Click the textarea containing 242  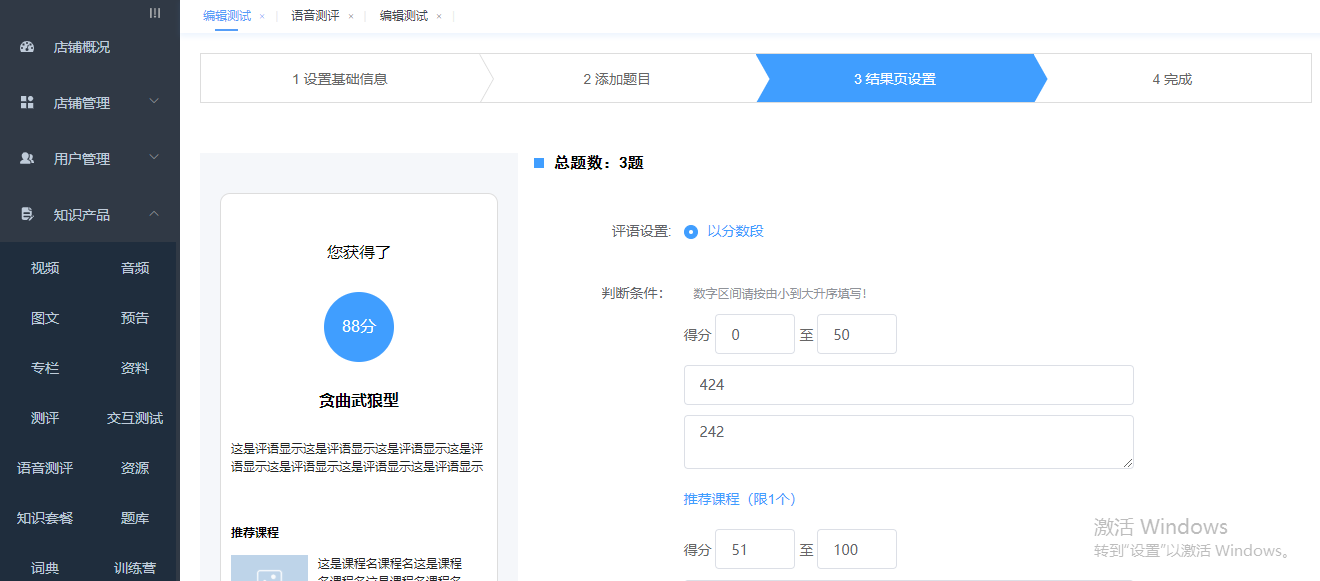[x=908, y=442]
